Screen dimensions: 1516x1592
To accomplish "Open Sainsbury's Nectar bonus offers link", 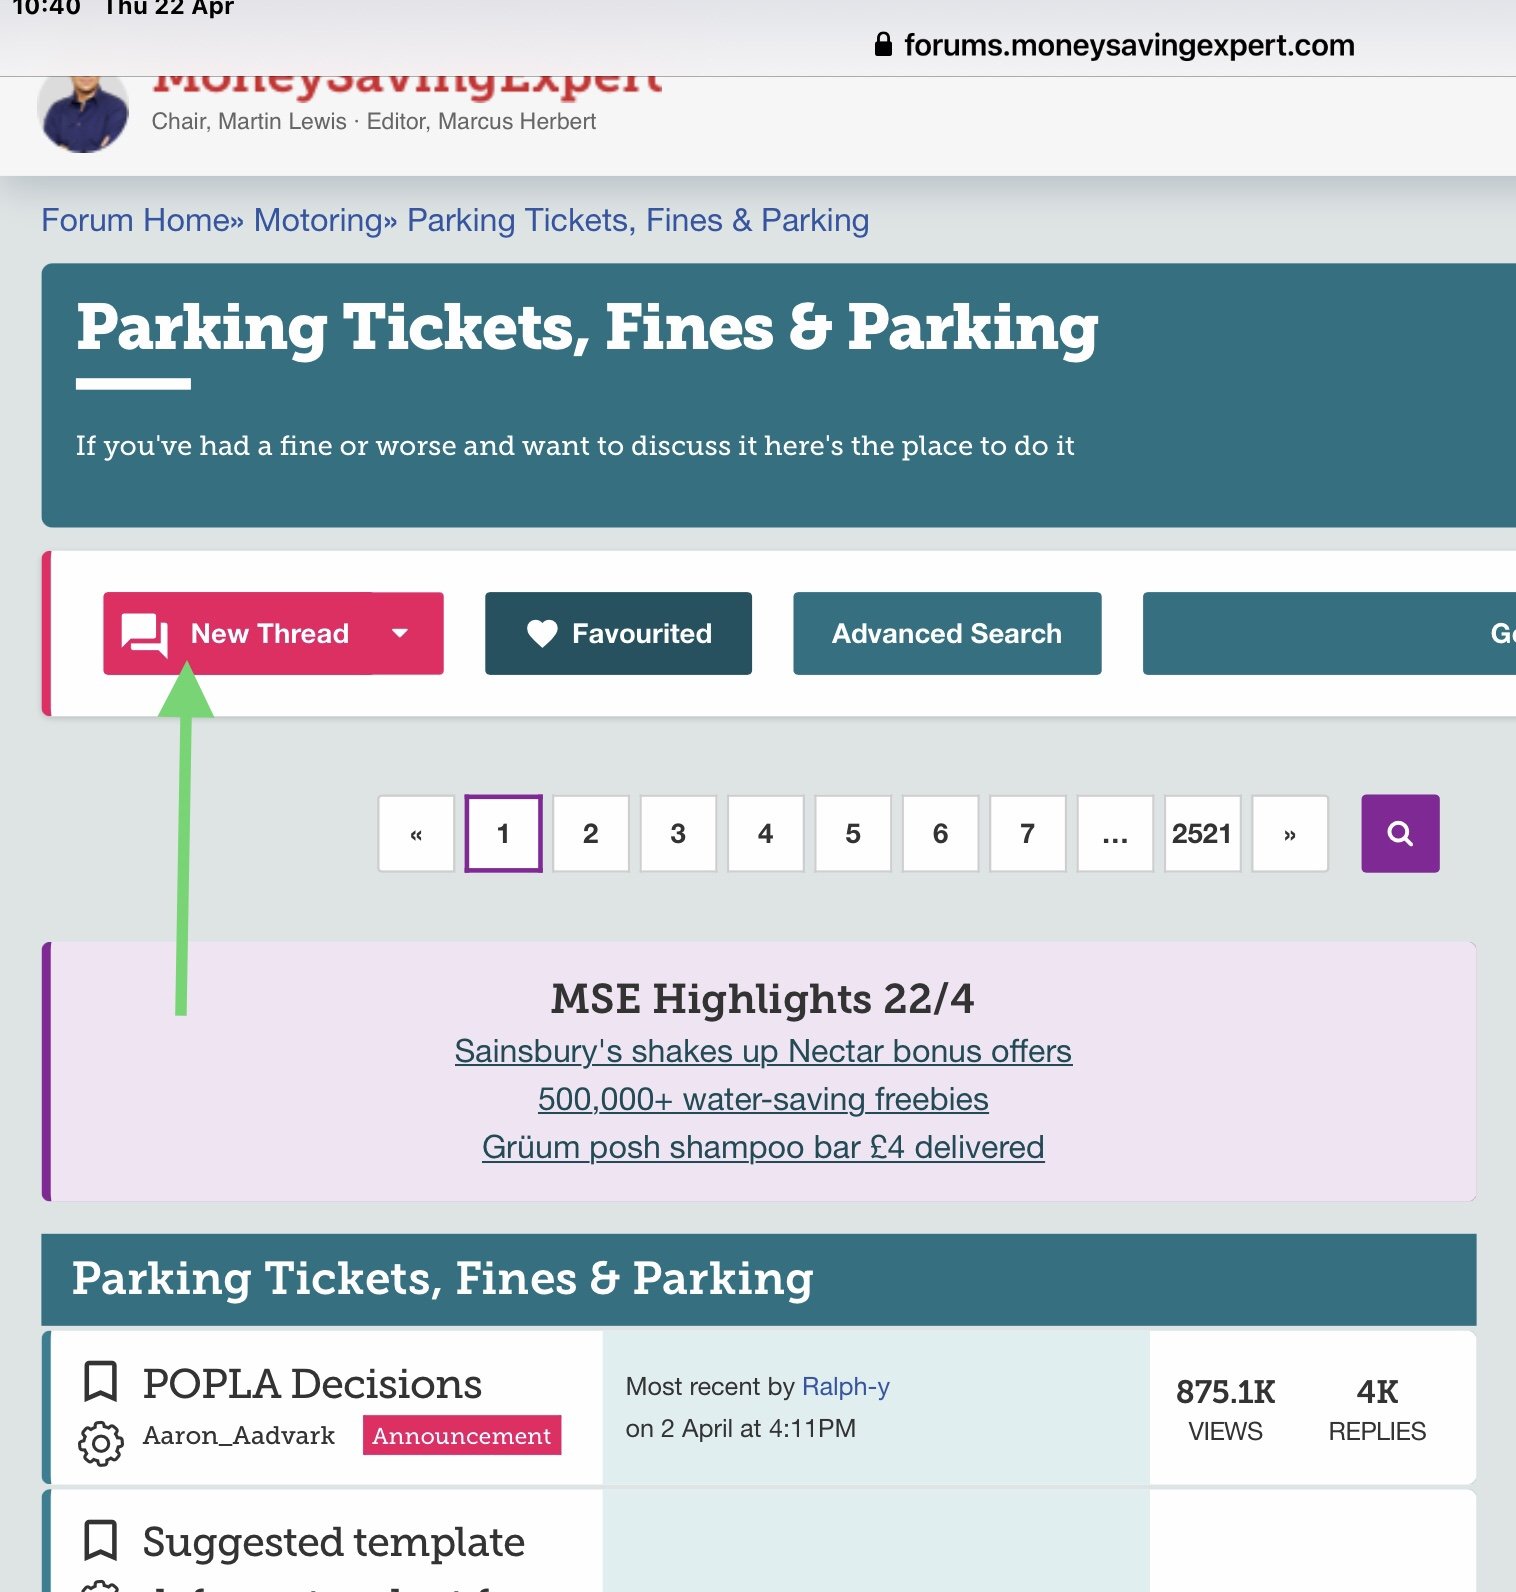I will pyautogui.click(x=762, y=1051).
